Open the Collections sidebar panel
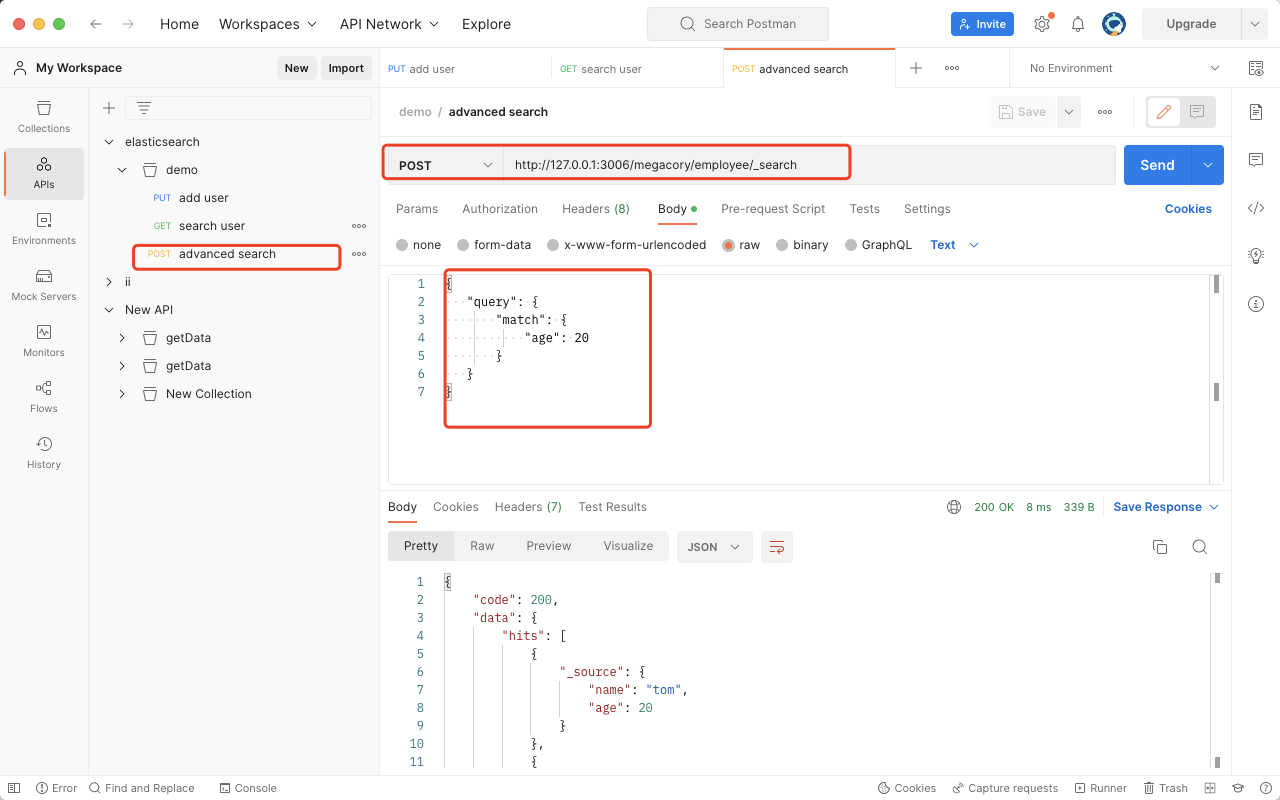Image resolution: width=1280 pixels, height=800 pixels. click(x=43, y=116)
